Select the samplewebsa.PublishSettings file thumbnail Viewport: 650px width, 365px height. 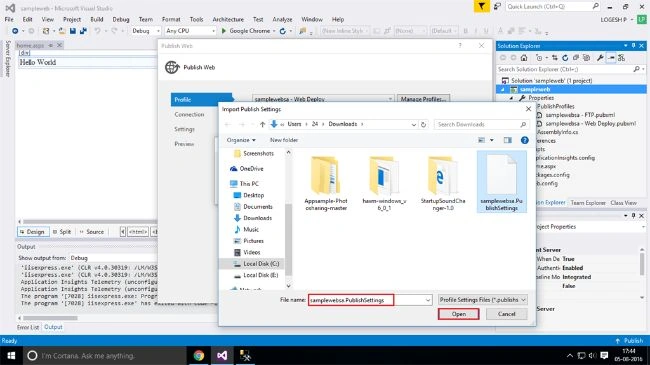coord(501,182)
